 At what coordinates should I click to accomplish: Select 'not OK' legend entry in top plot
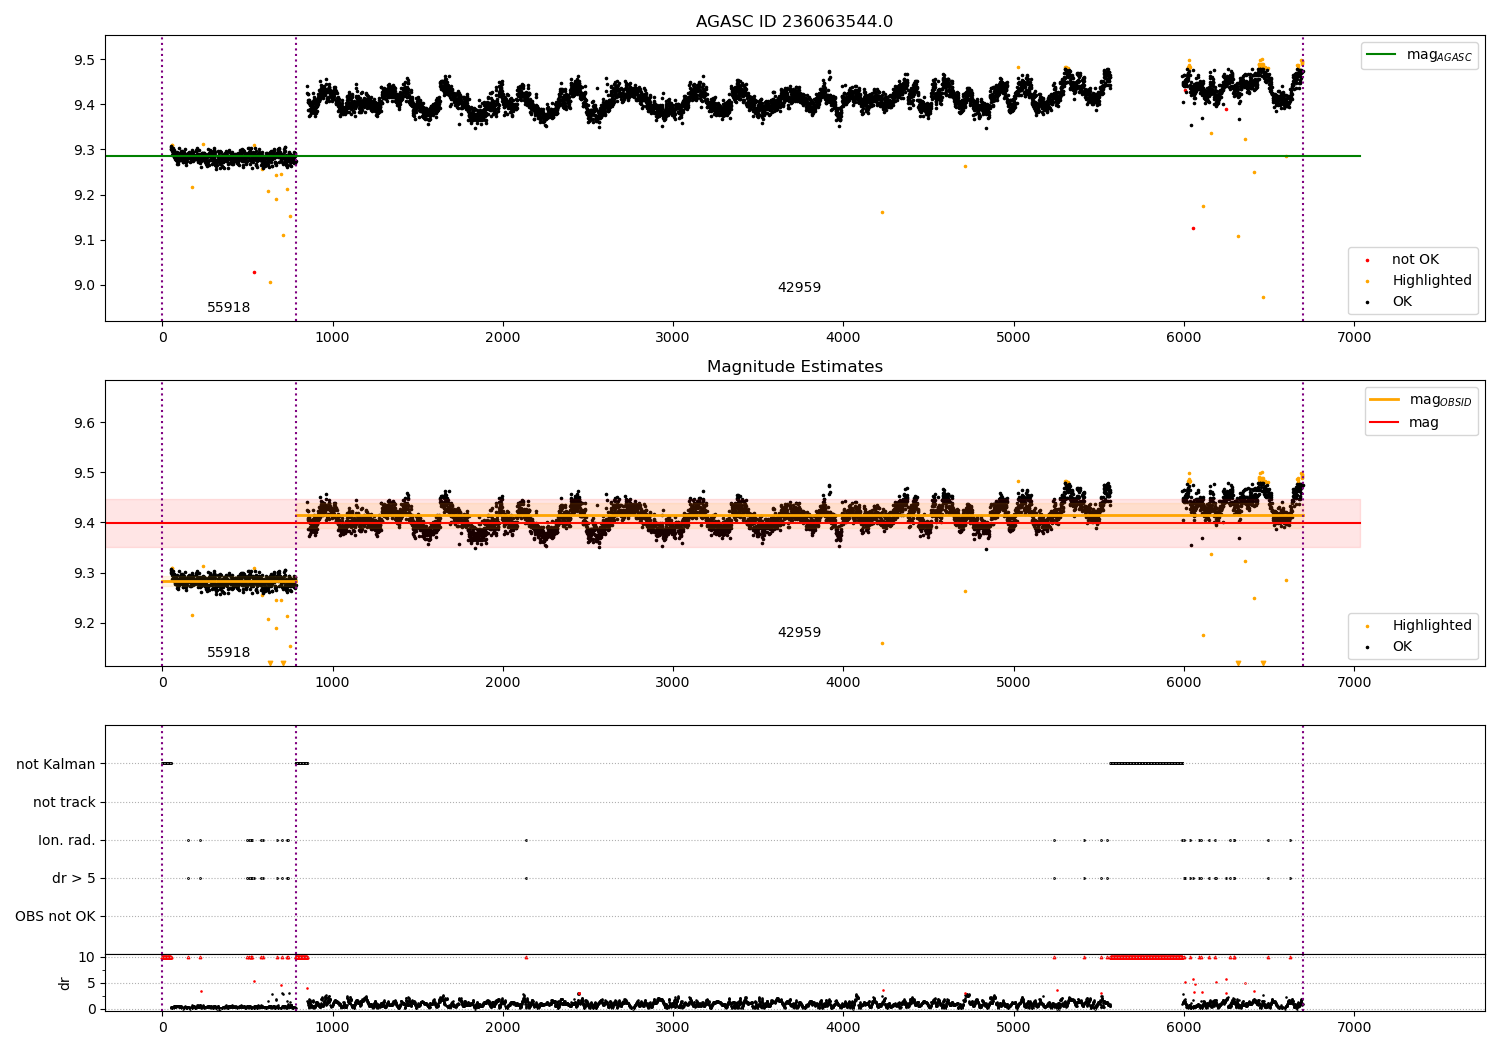pos(1415,260)
